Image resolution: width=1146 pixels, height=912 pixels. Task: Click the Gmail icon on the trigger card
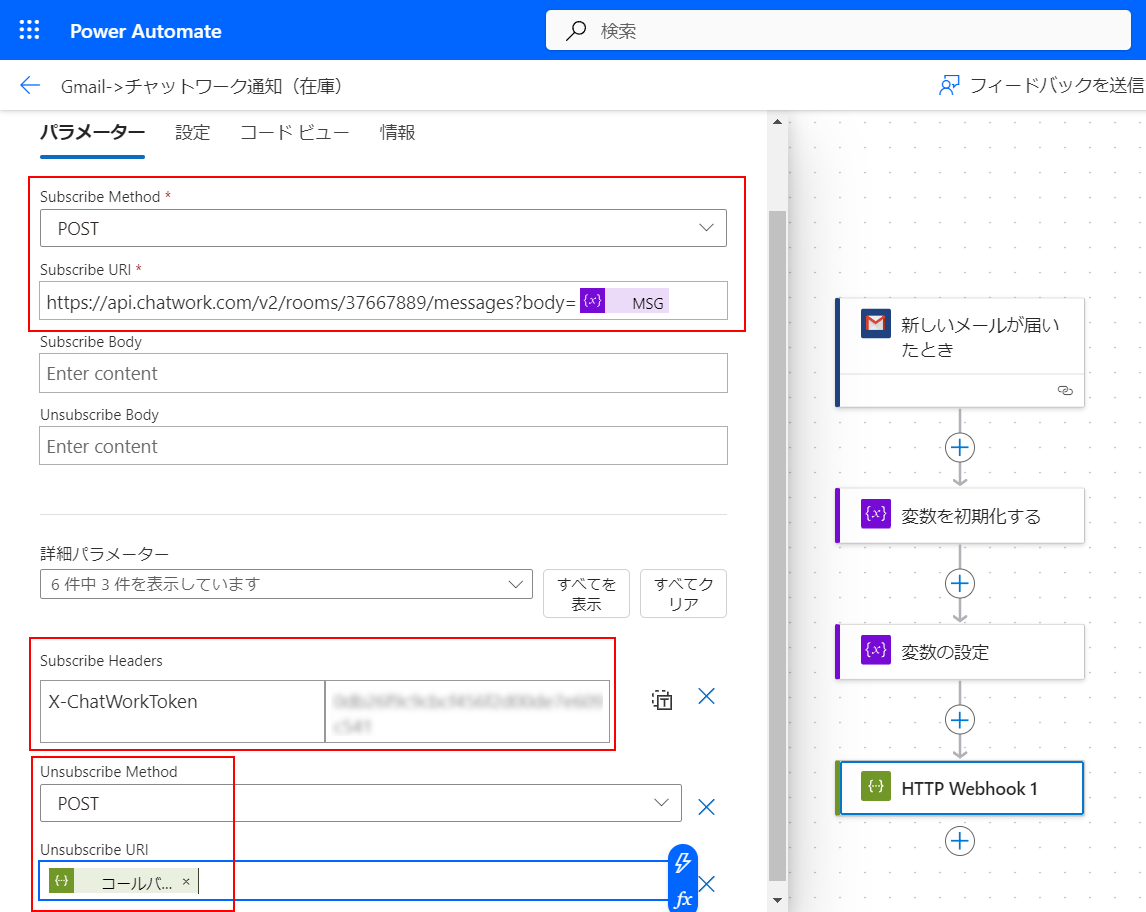click(x=874, y=324)
